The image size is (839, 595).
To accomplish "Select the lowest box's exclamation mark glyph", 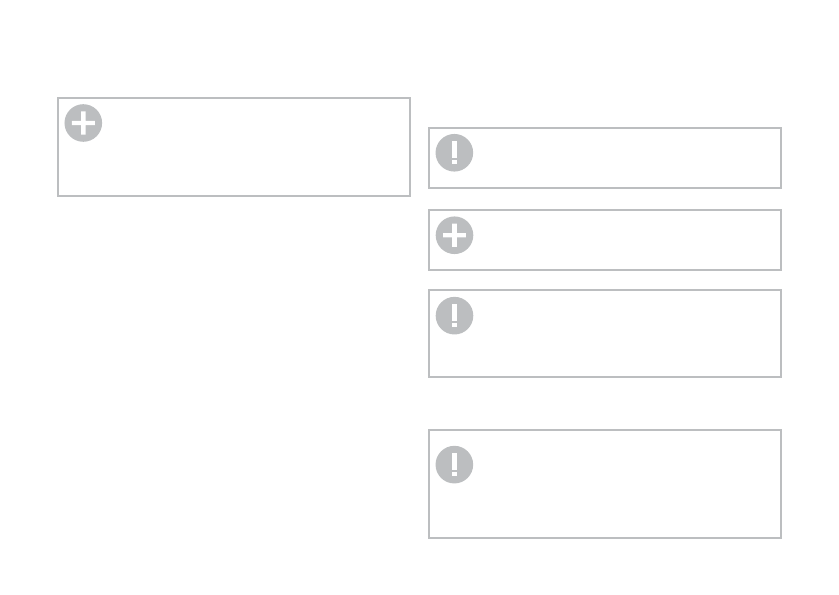I will pyautogui.click(x=454, y=464).
